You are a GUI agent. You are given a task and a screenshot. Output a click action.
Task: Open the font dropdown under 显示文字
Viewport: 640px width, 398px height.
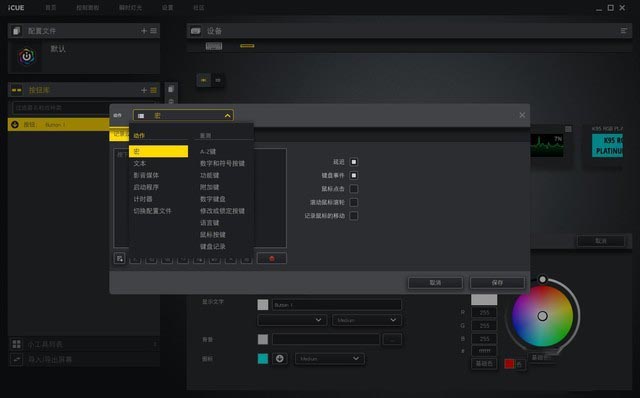[292, 320]
